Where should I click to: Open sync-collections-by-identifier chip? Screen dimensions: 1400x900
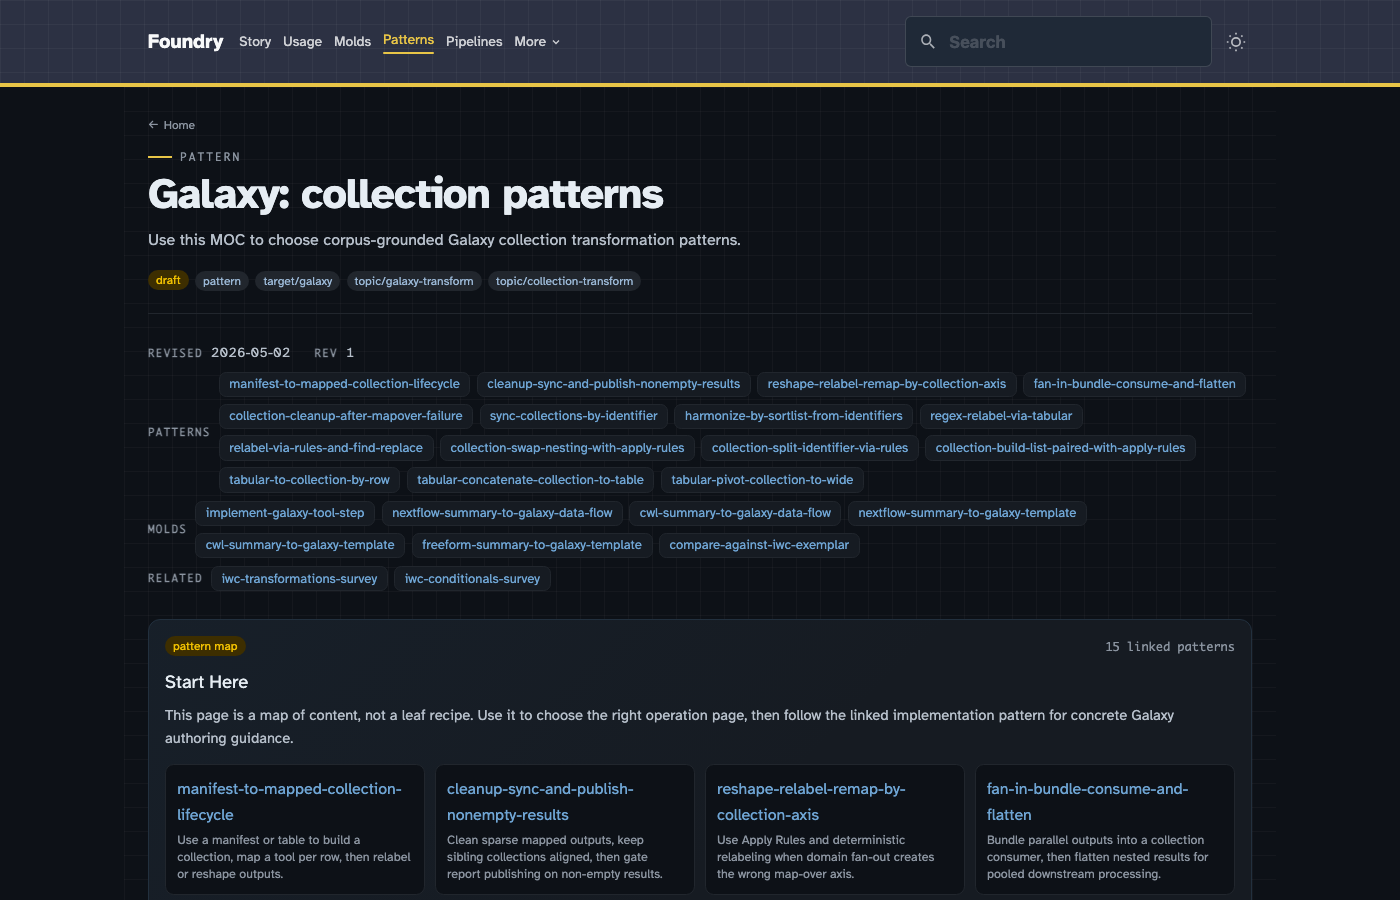574,416
